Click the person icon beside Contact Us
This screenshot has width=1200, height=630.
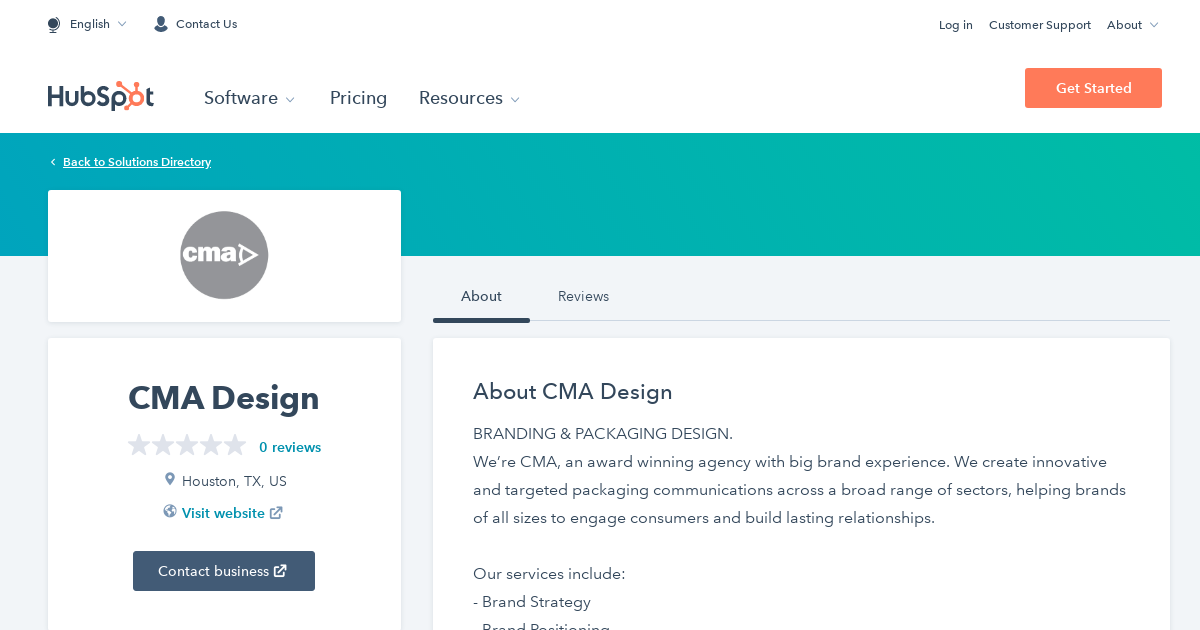coord(160,23)
